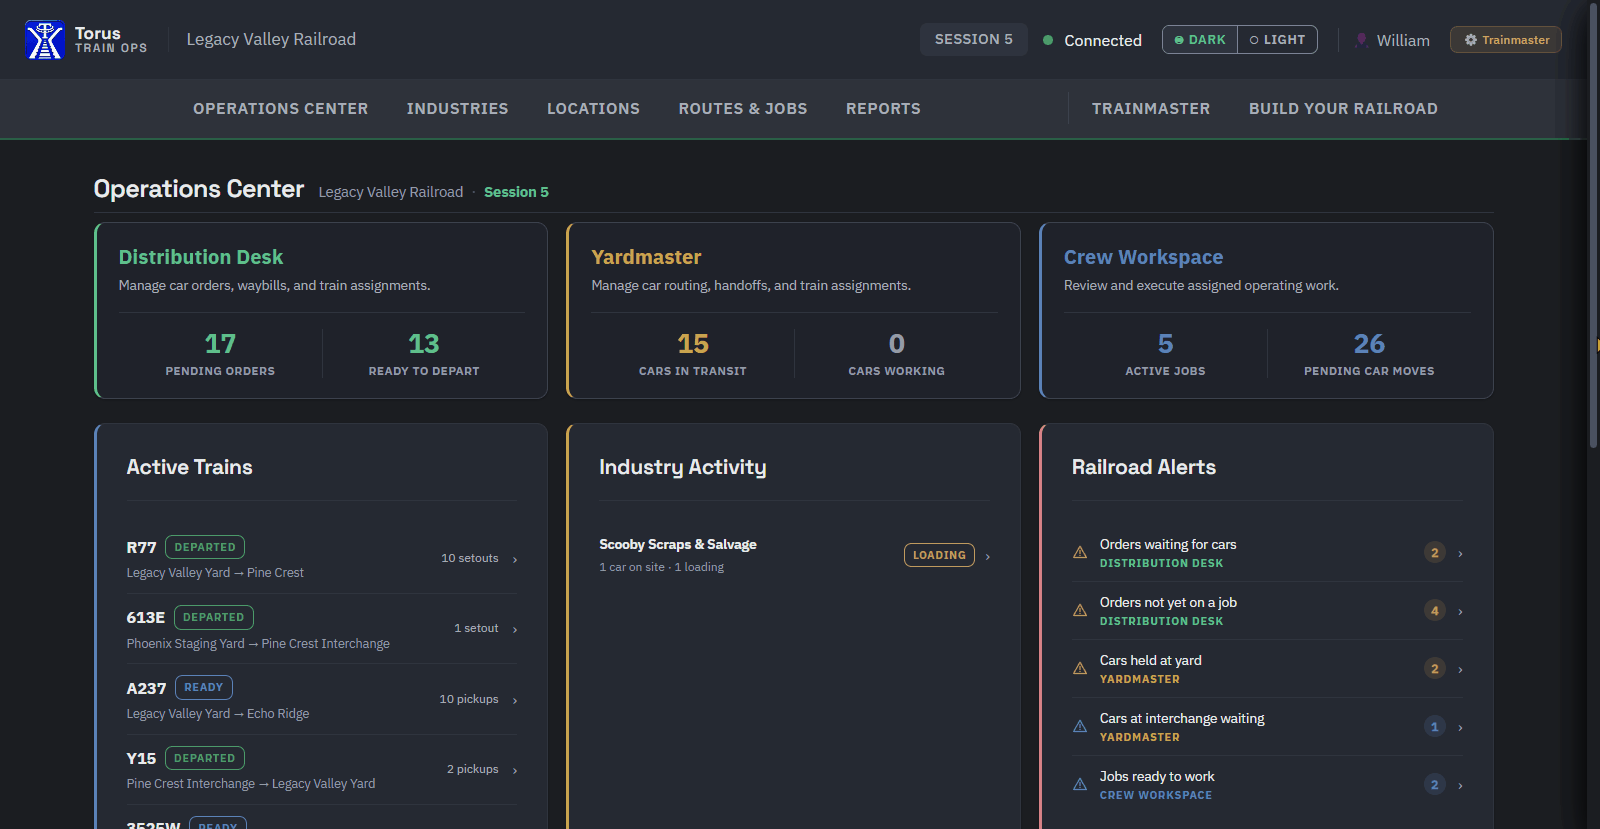Image resolution: width=1600 pixels, height=829 pixels.
Task: Expand Scooby Scraps & Salvage chevron
Action: (x=988, y=556)
